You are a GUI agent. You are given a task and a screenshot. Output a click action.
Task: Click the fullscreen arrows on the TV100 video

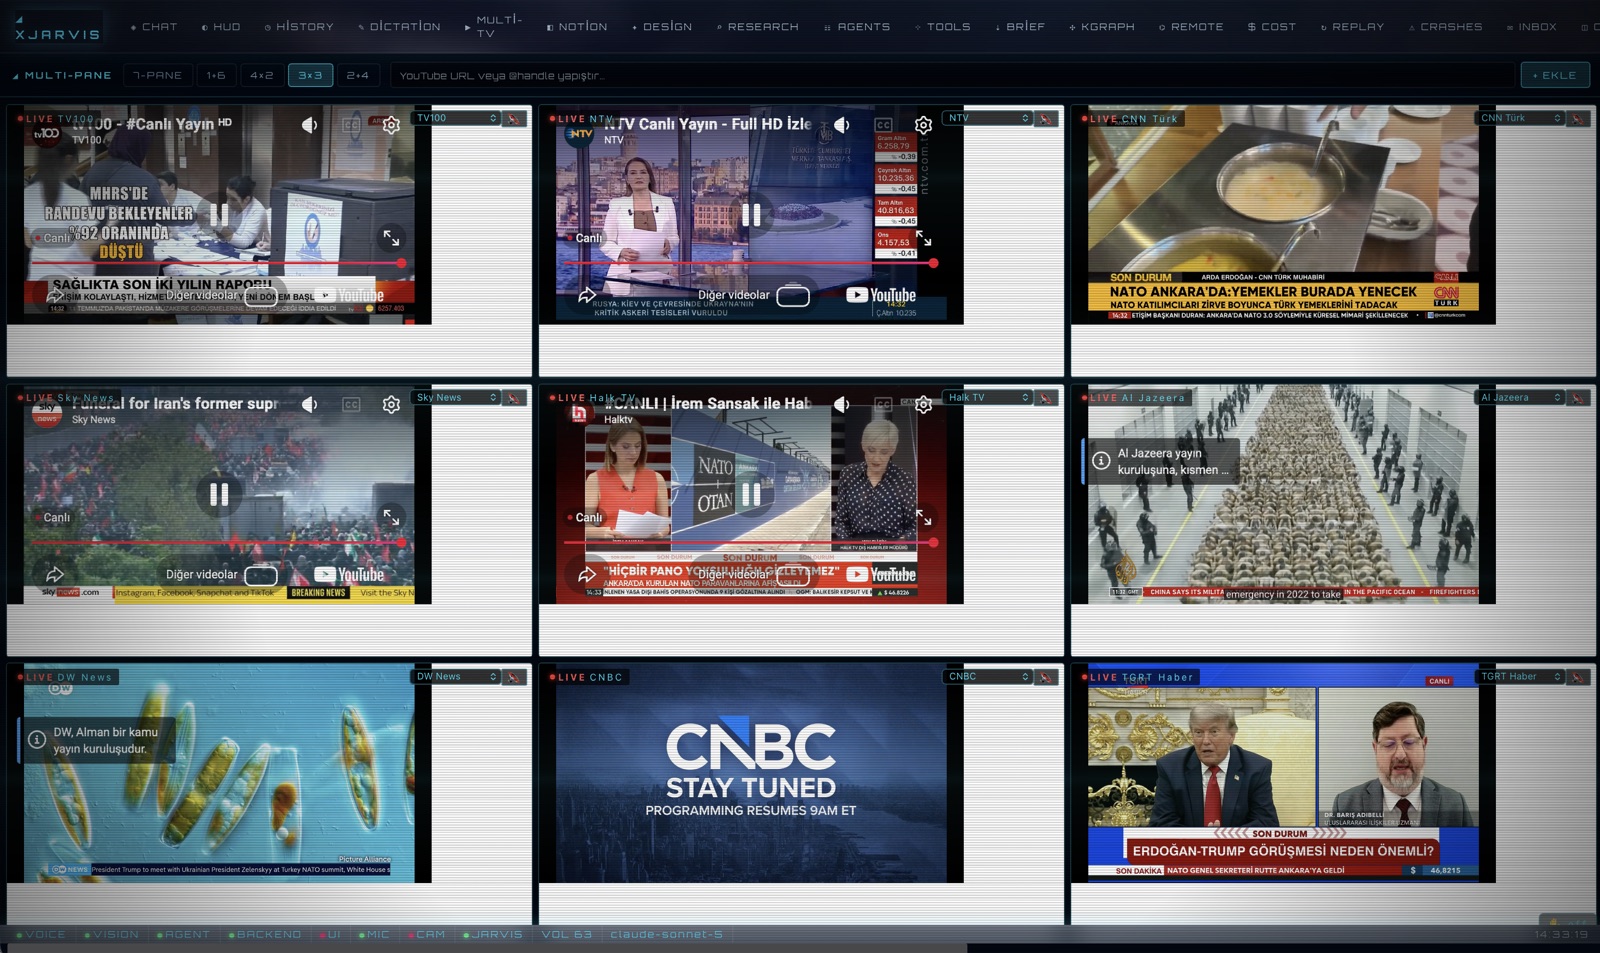(391, 238)
